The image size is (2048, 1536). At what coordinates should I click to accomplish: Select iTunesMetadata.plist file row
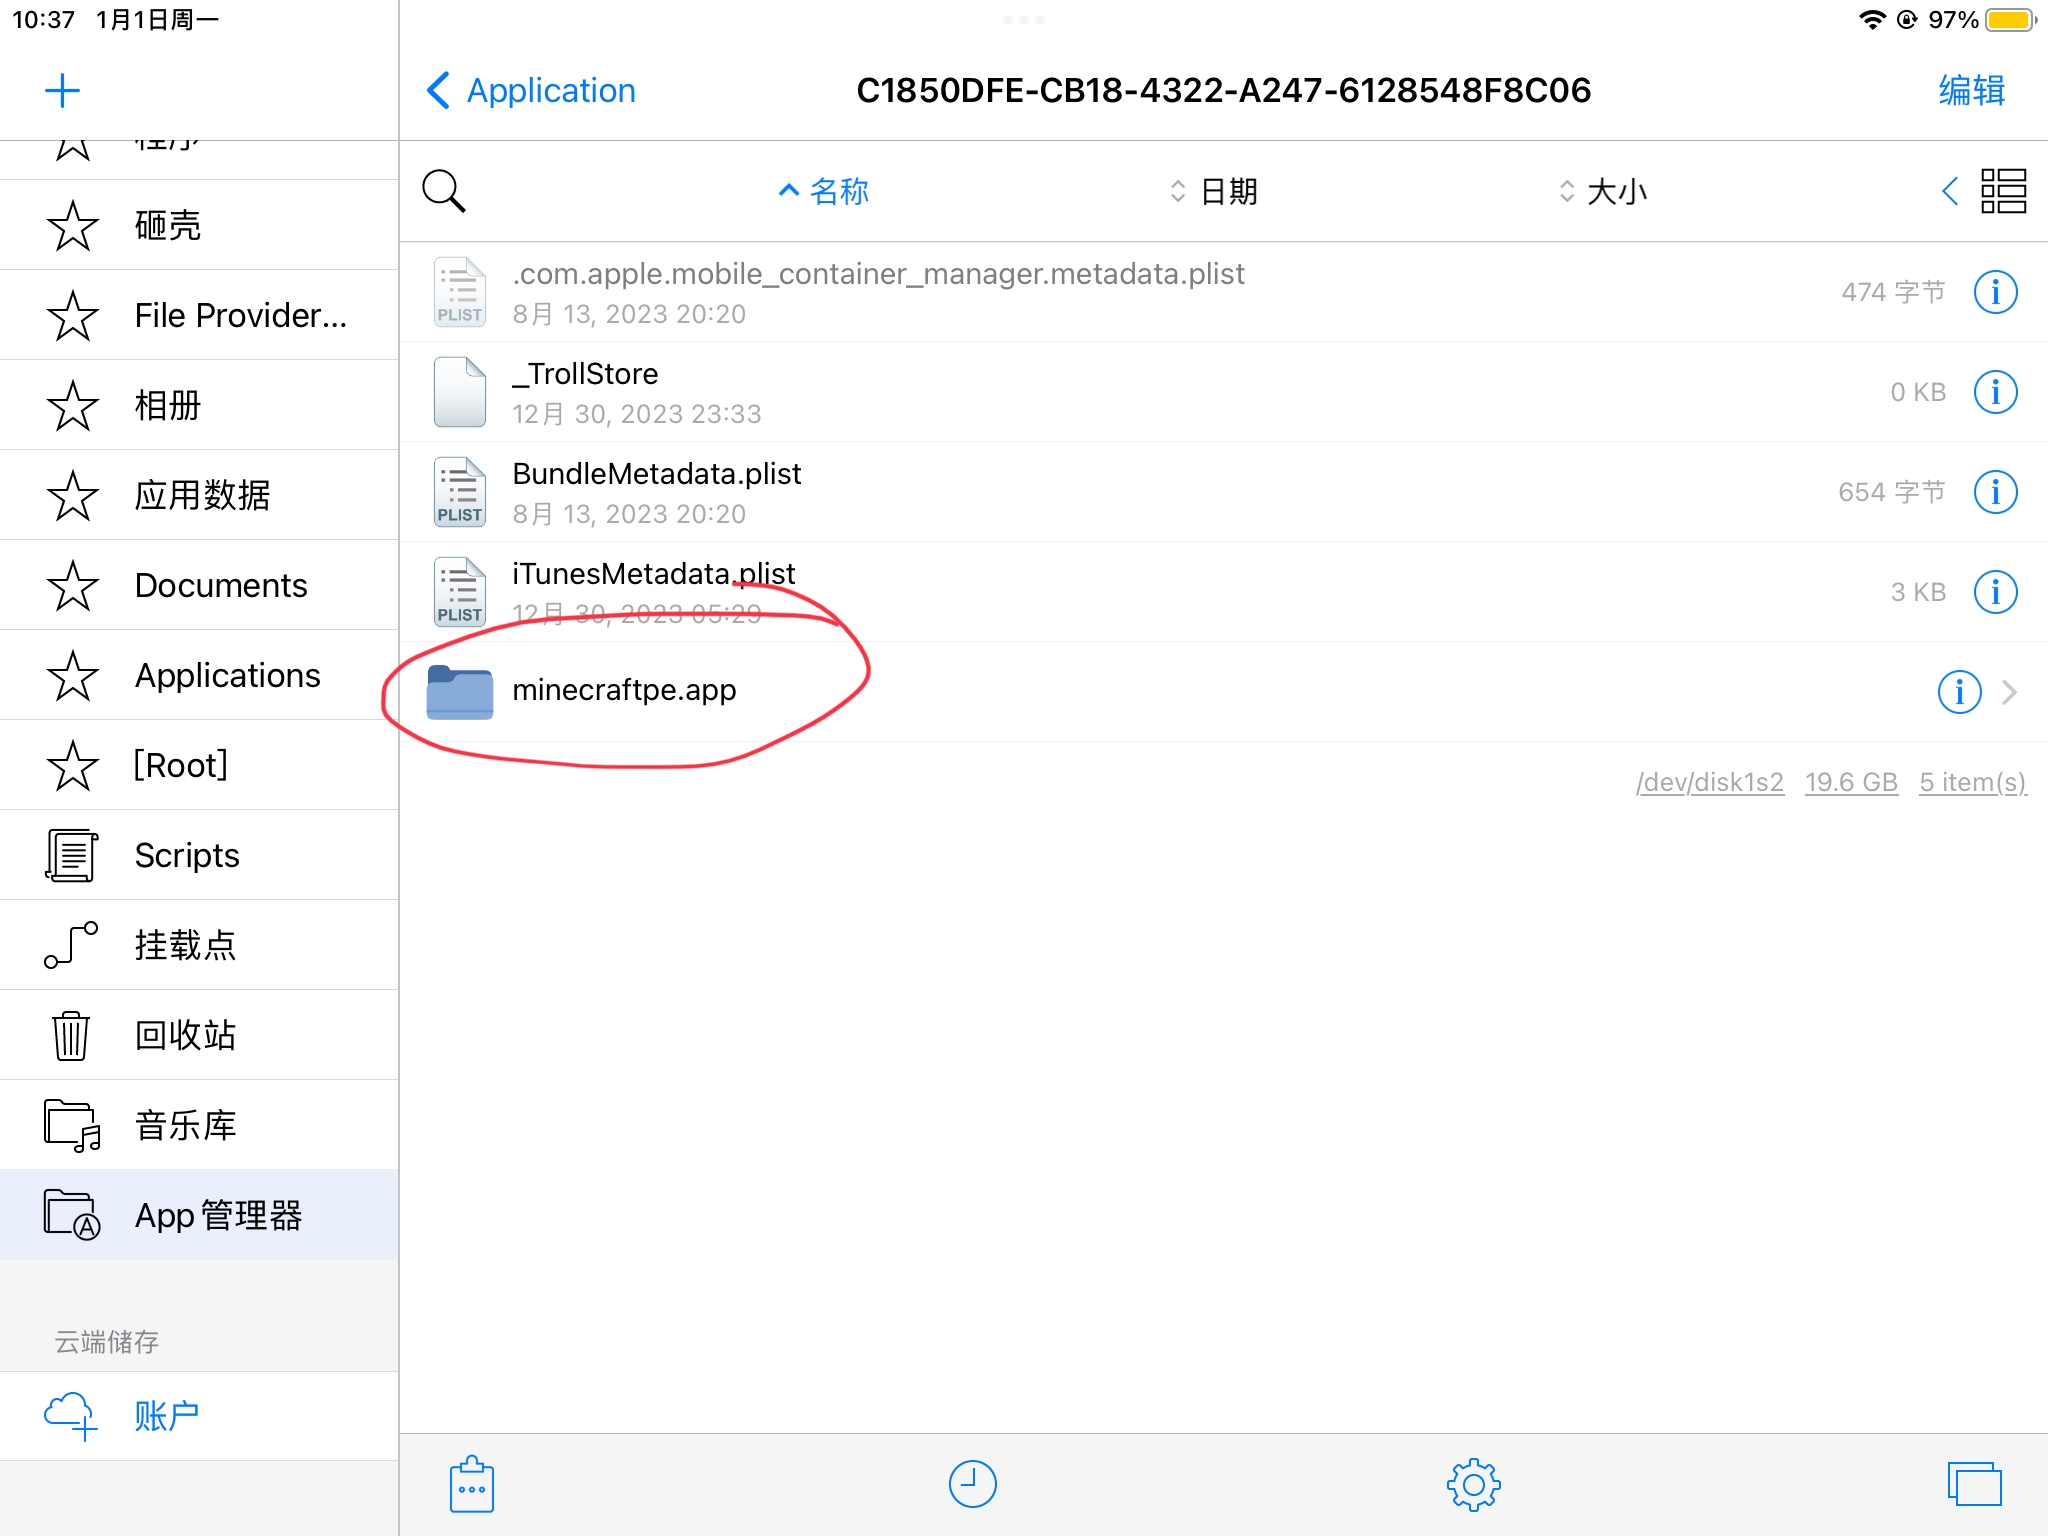(1224, 592)
